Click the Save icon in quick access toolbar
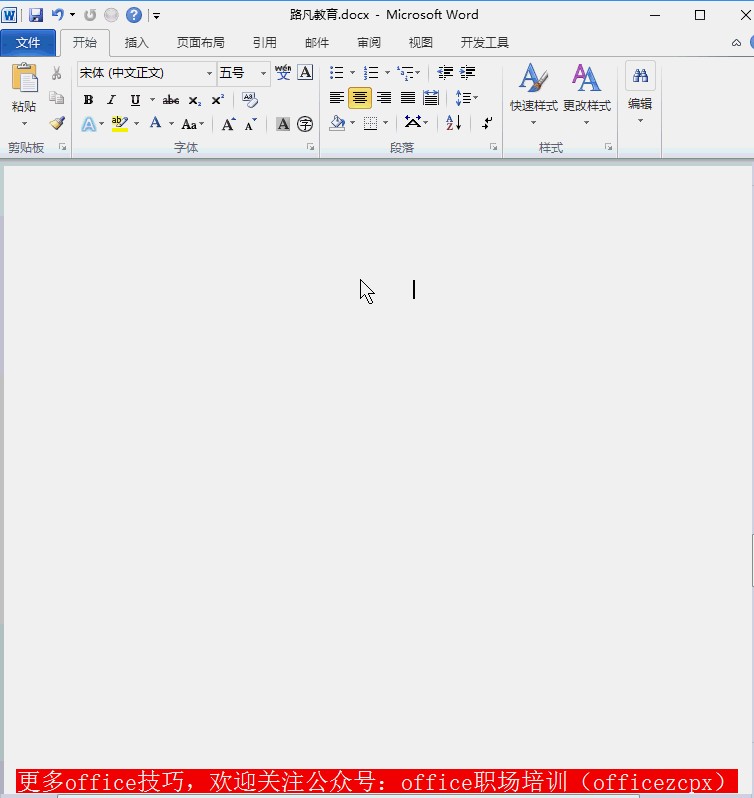Screen dimensions: 754x798 (36, 15)
